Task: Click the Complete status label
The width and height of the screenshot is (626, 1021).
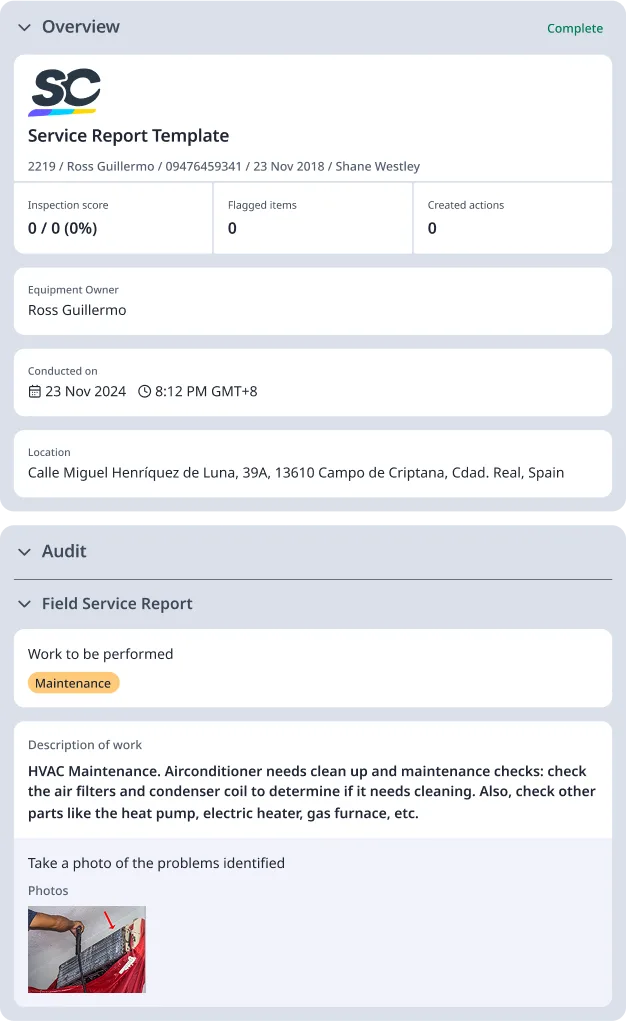Action: pyautogui.click(x=575, y=28)
